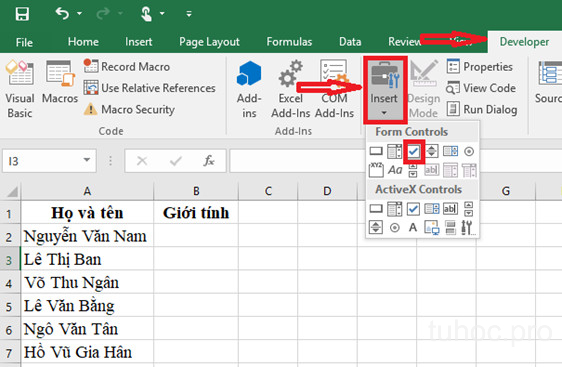Pick ActiveX Combo Box icon

coord(395,209)
